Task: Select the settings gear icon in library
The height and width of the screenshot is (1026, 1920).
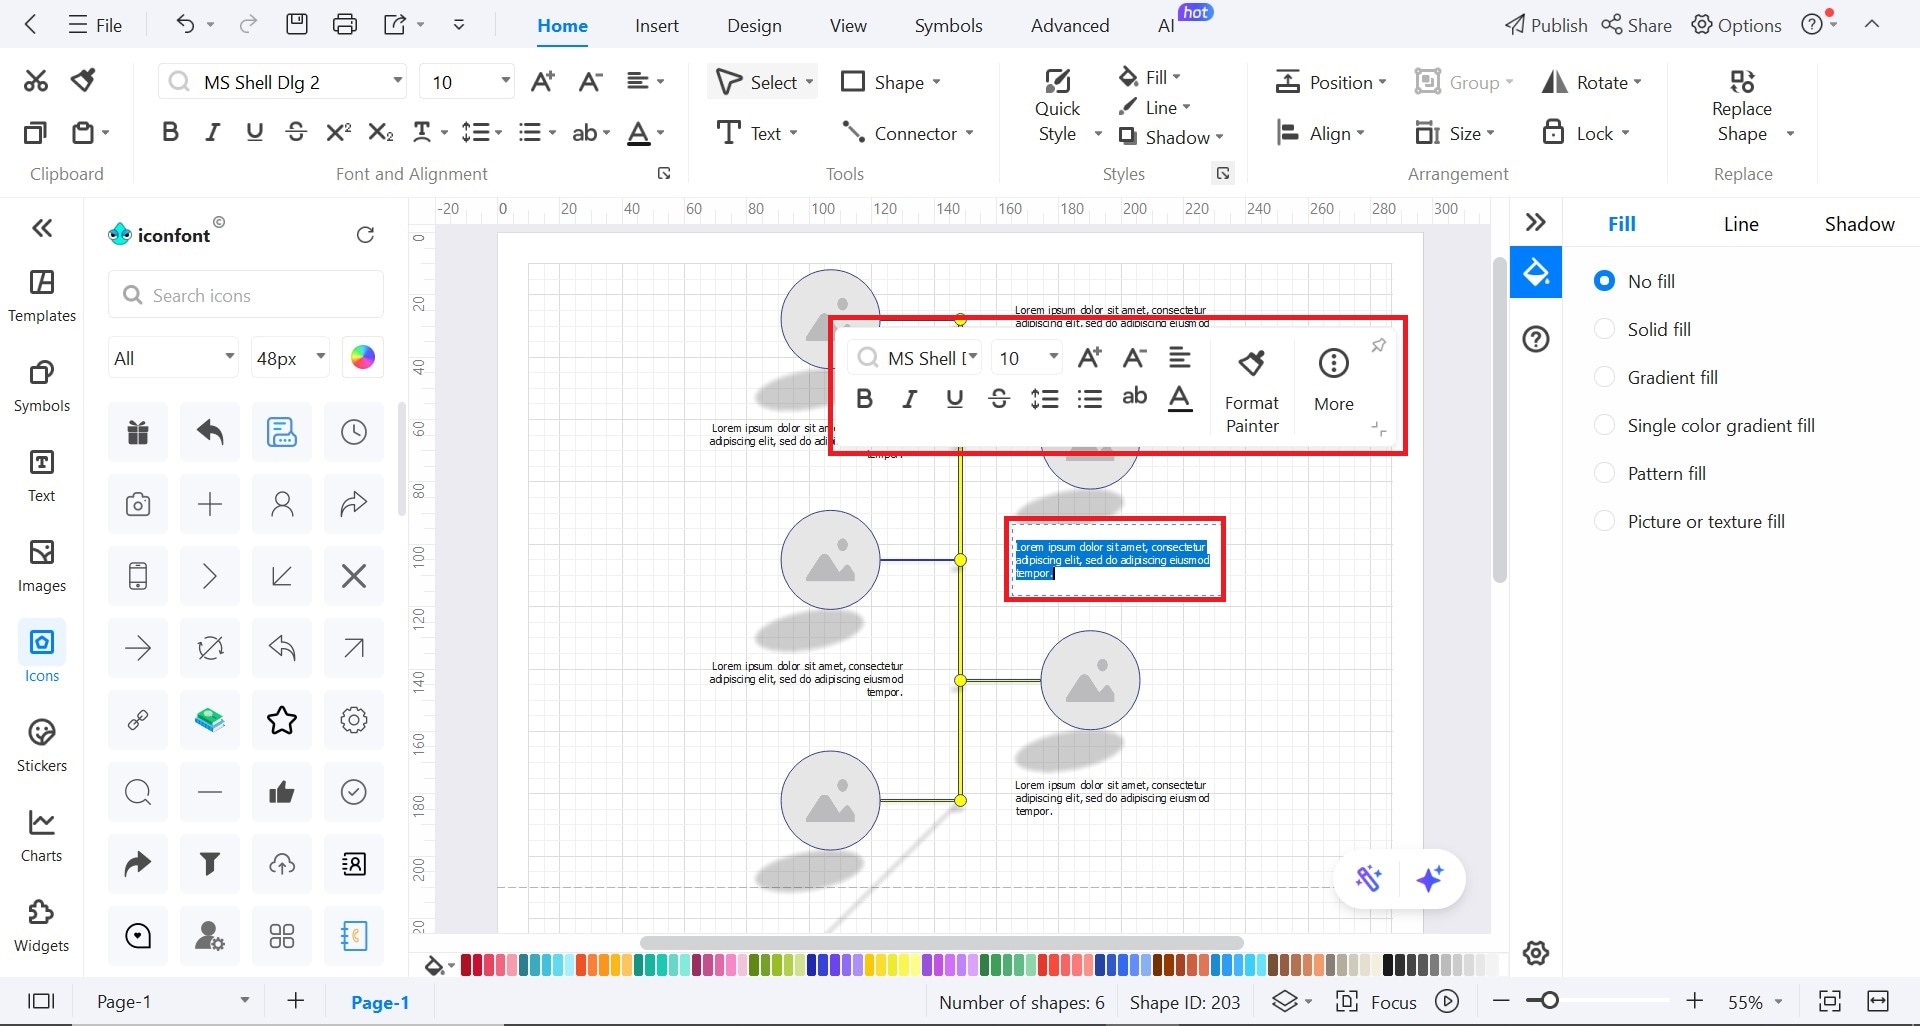Action: pyautogui.click(x=354, y=720)
